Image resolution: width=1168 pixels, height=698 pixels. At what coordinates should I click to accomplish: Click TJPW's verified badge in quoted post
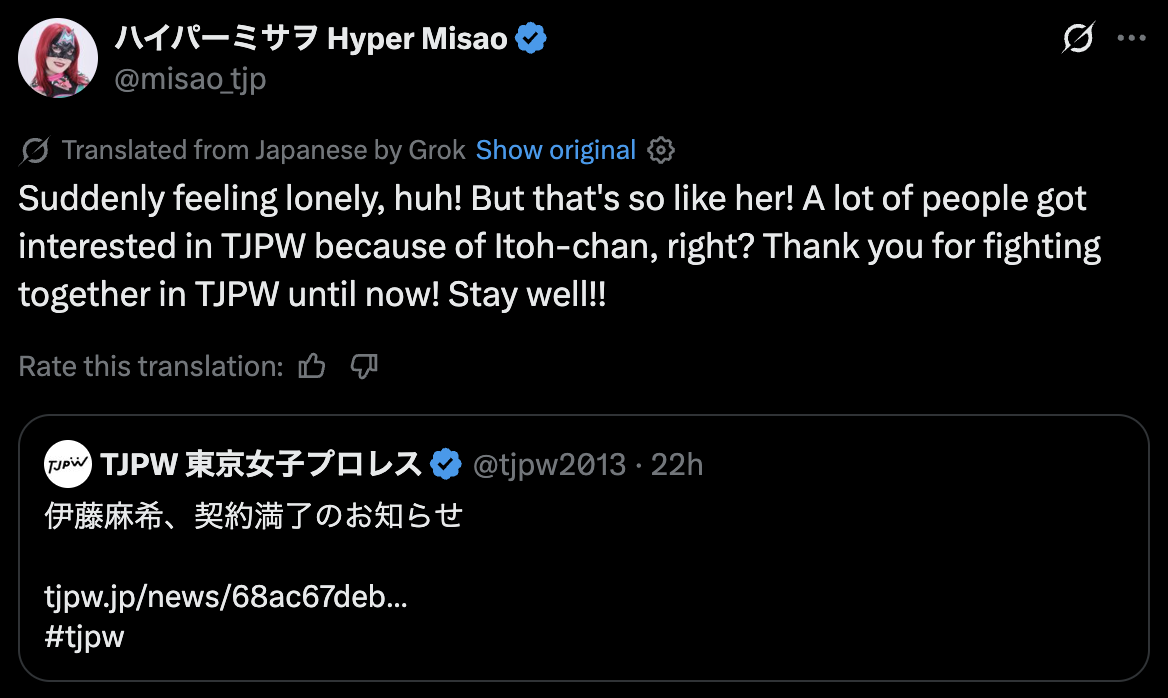(445, 464)
